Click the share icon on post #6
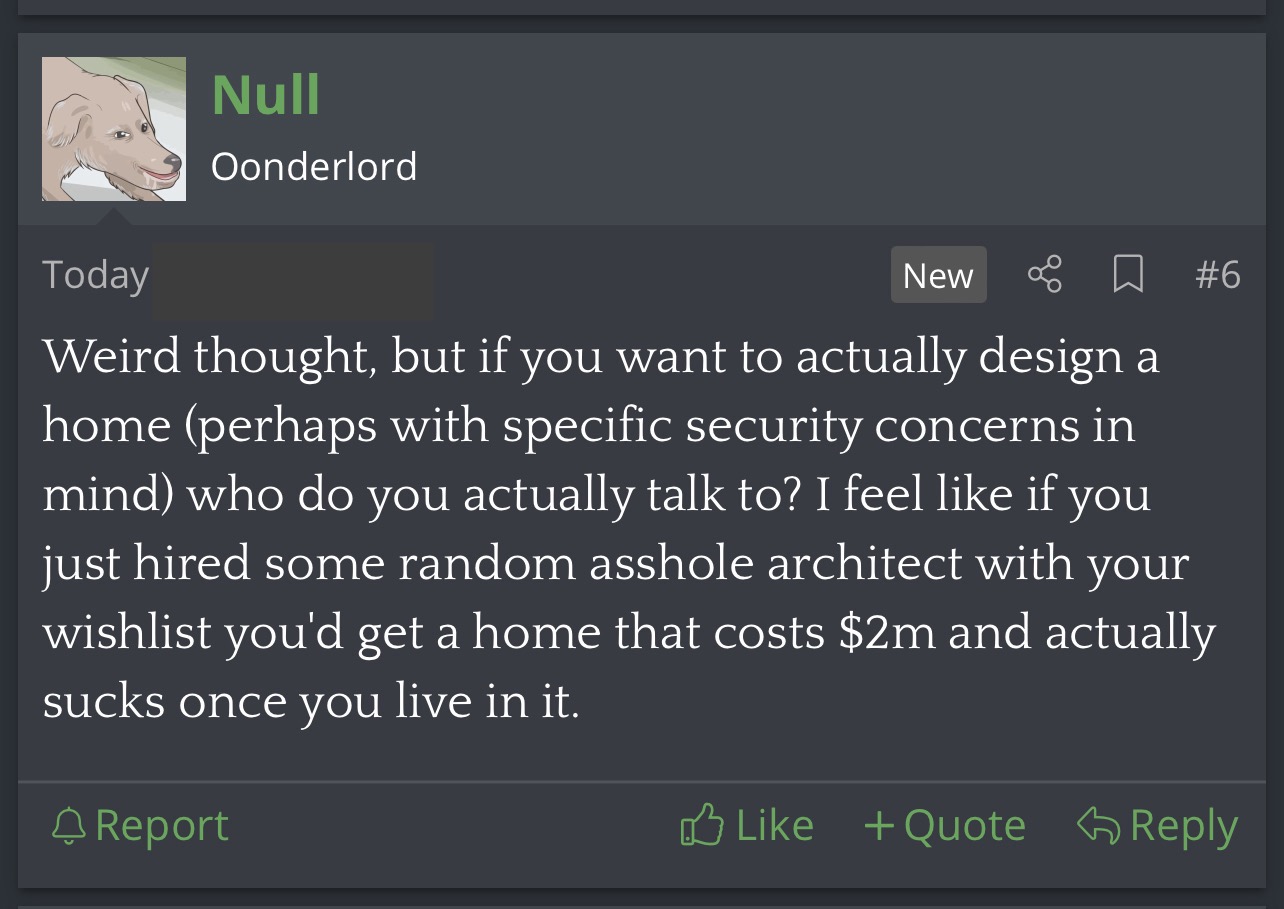Viewport: 1284px width, 909px height. tap(1044, 274)
